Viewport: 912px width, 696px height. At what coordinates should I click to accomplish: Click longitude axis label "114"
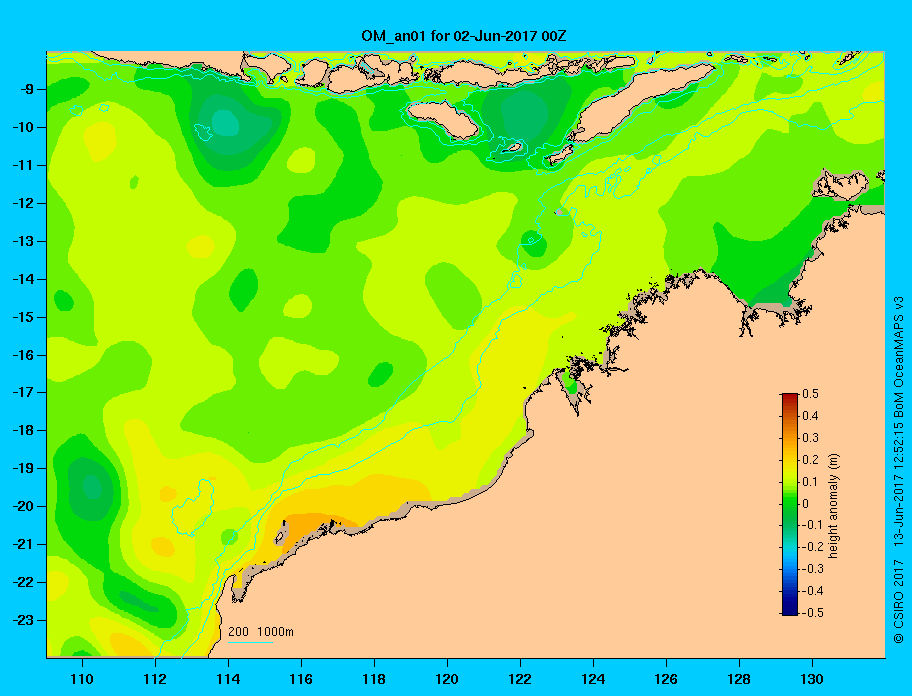point(228,679)
